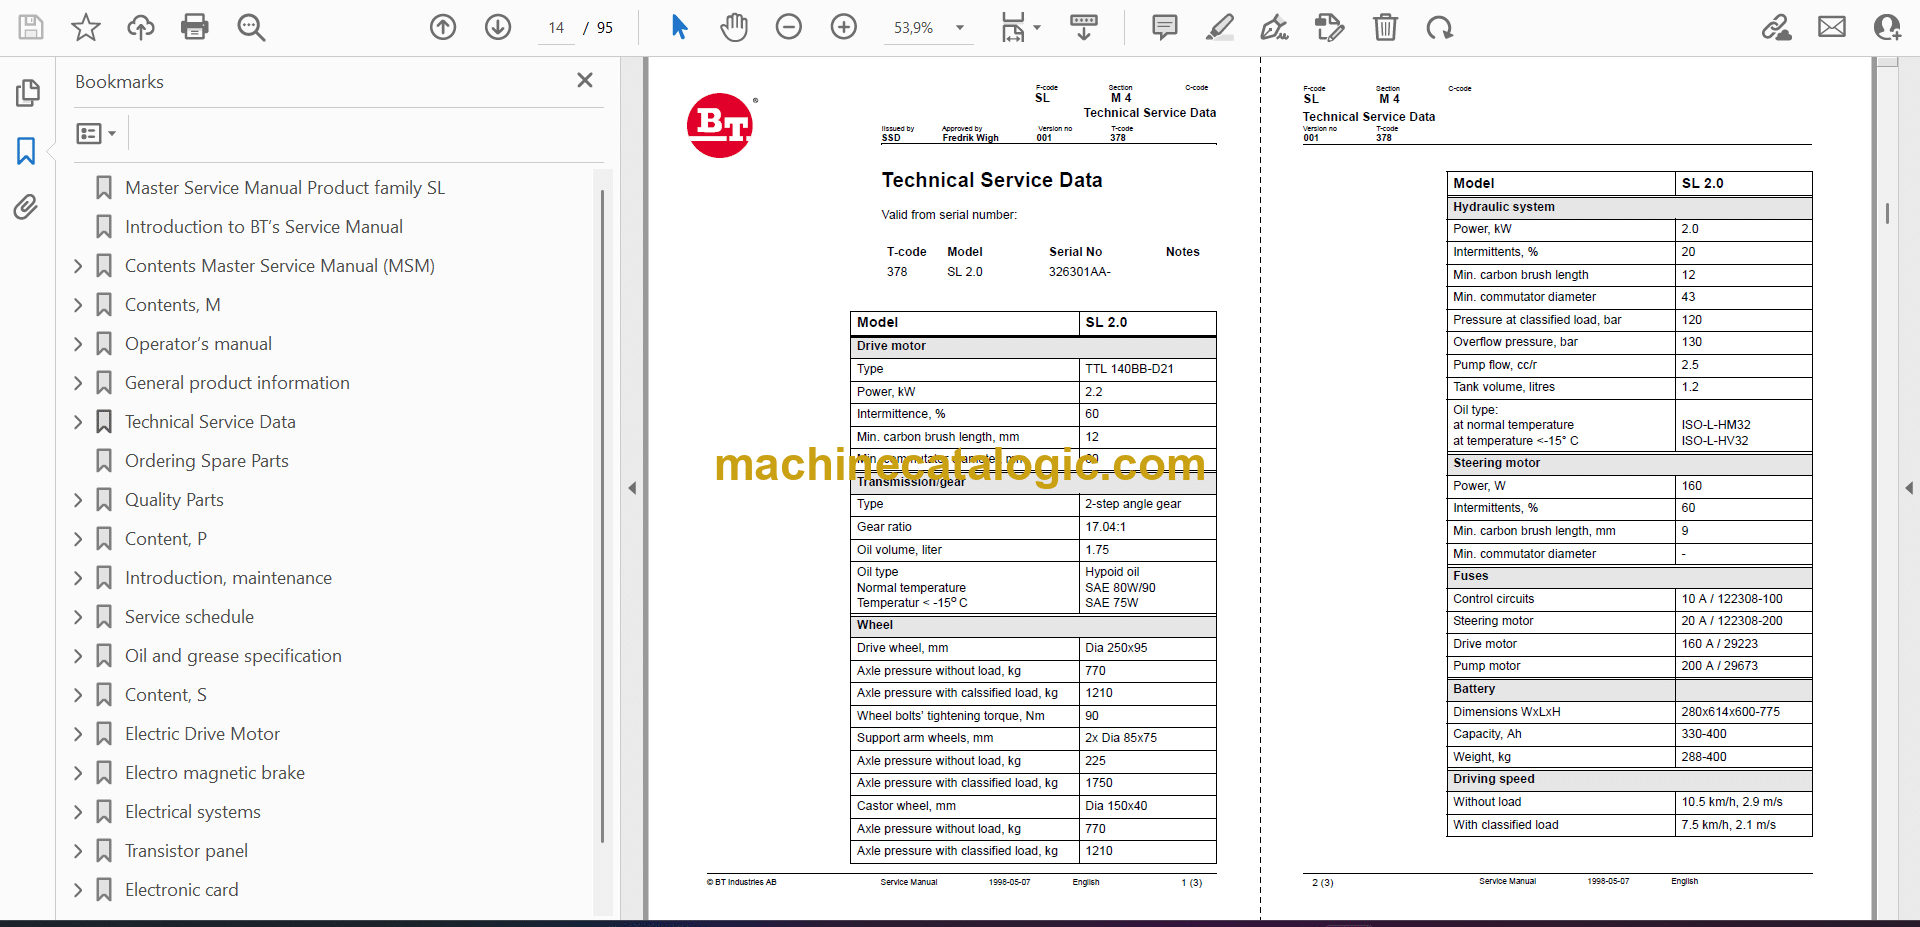Add bookmark star icon in toolbar

(86, 27)
